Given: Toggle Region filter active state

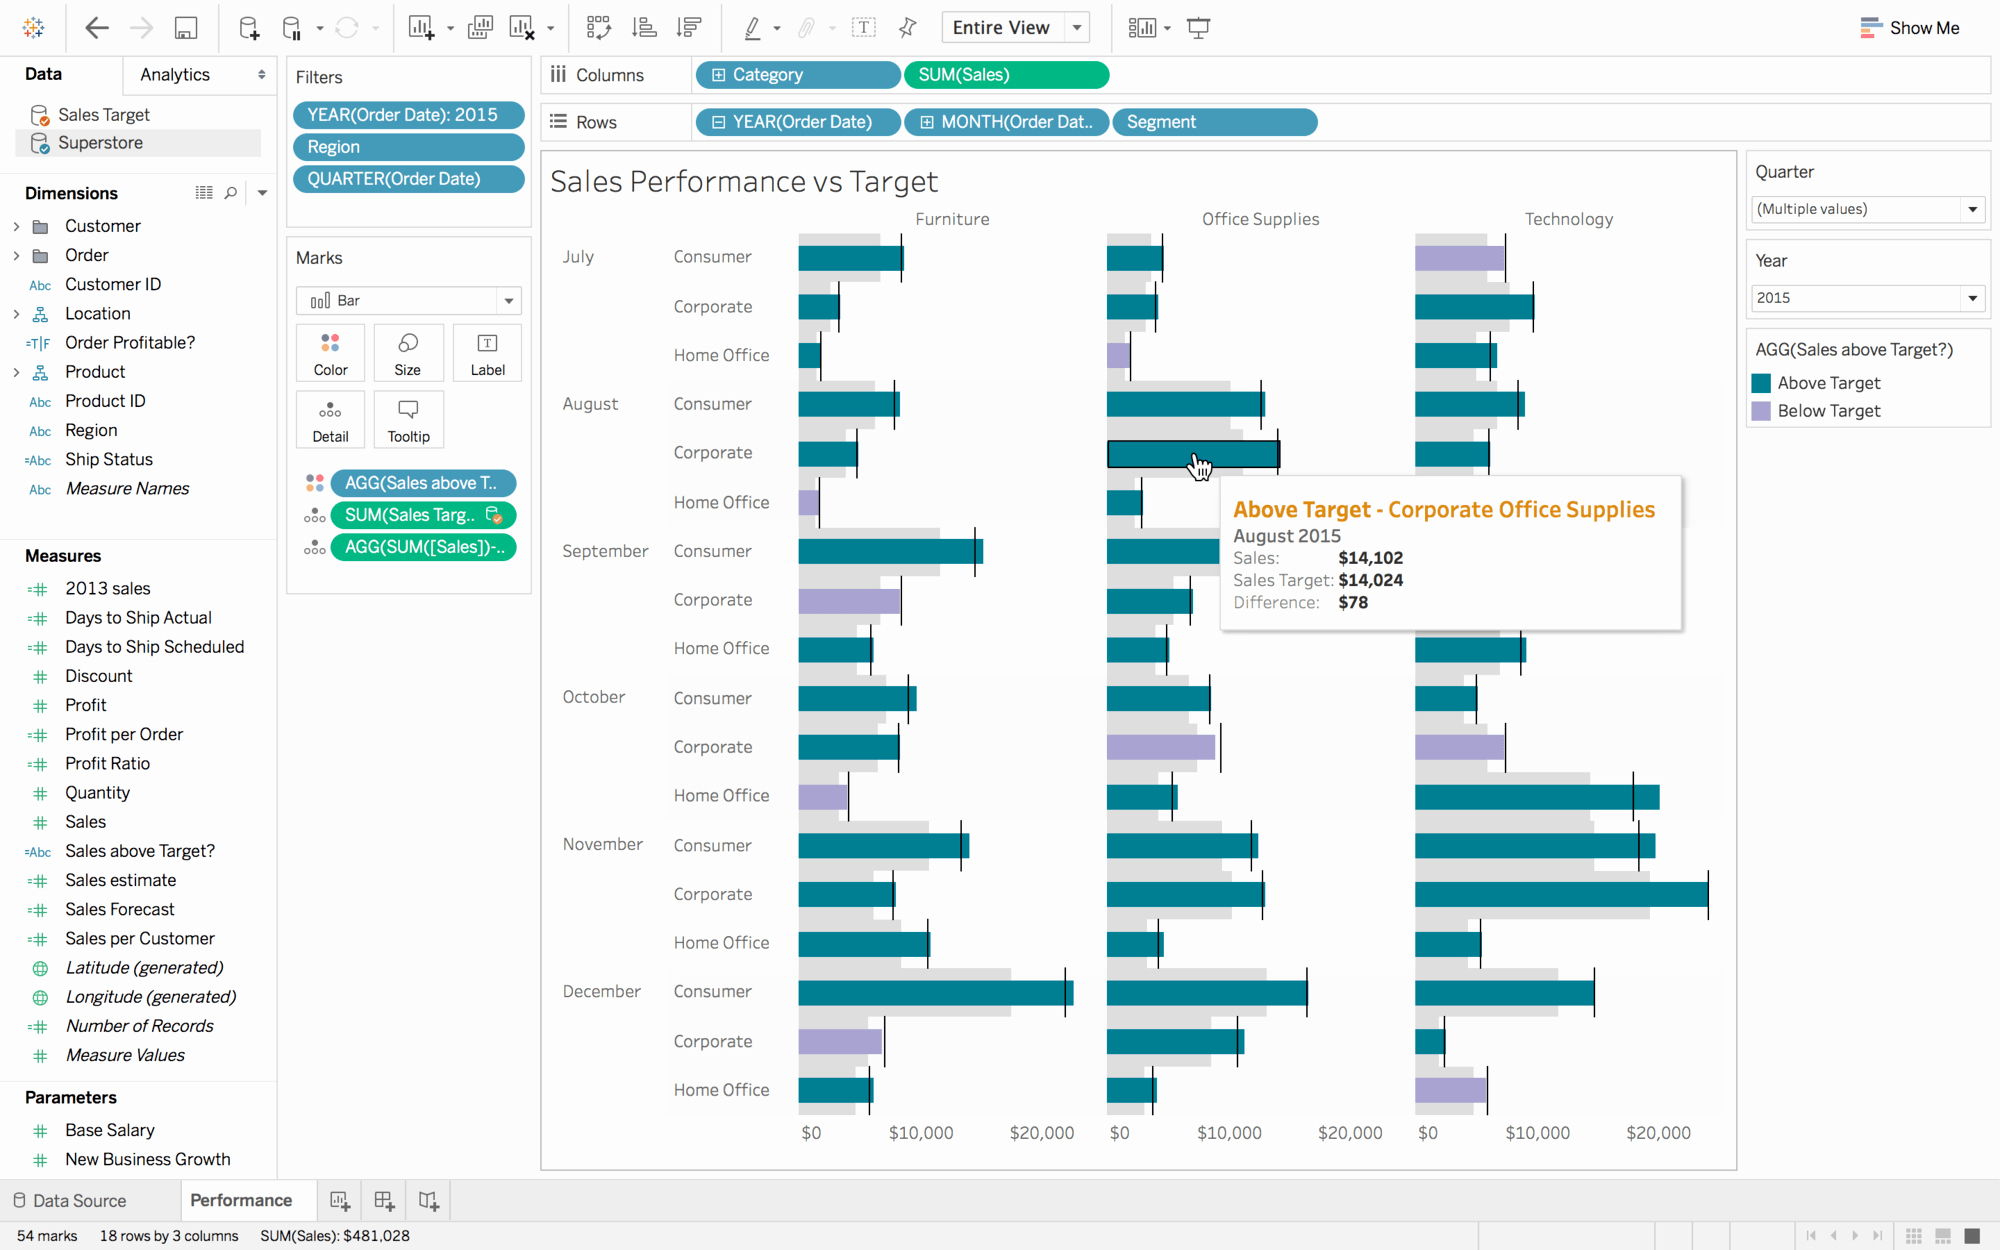Looking at the screenshot, I should point(407,144).
